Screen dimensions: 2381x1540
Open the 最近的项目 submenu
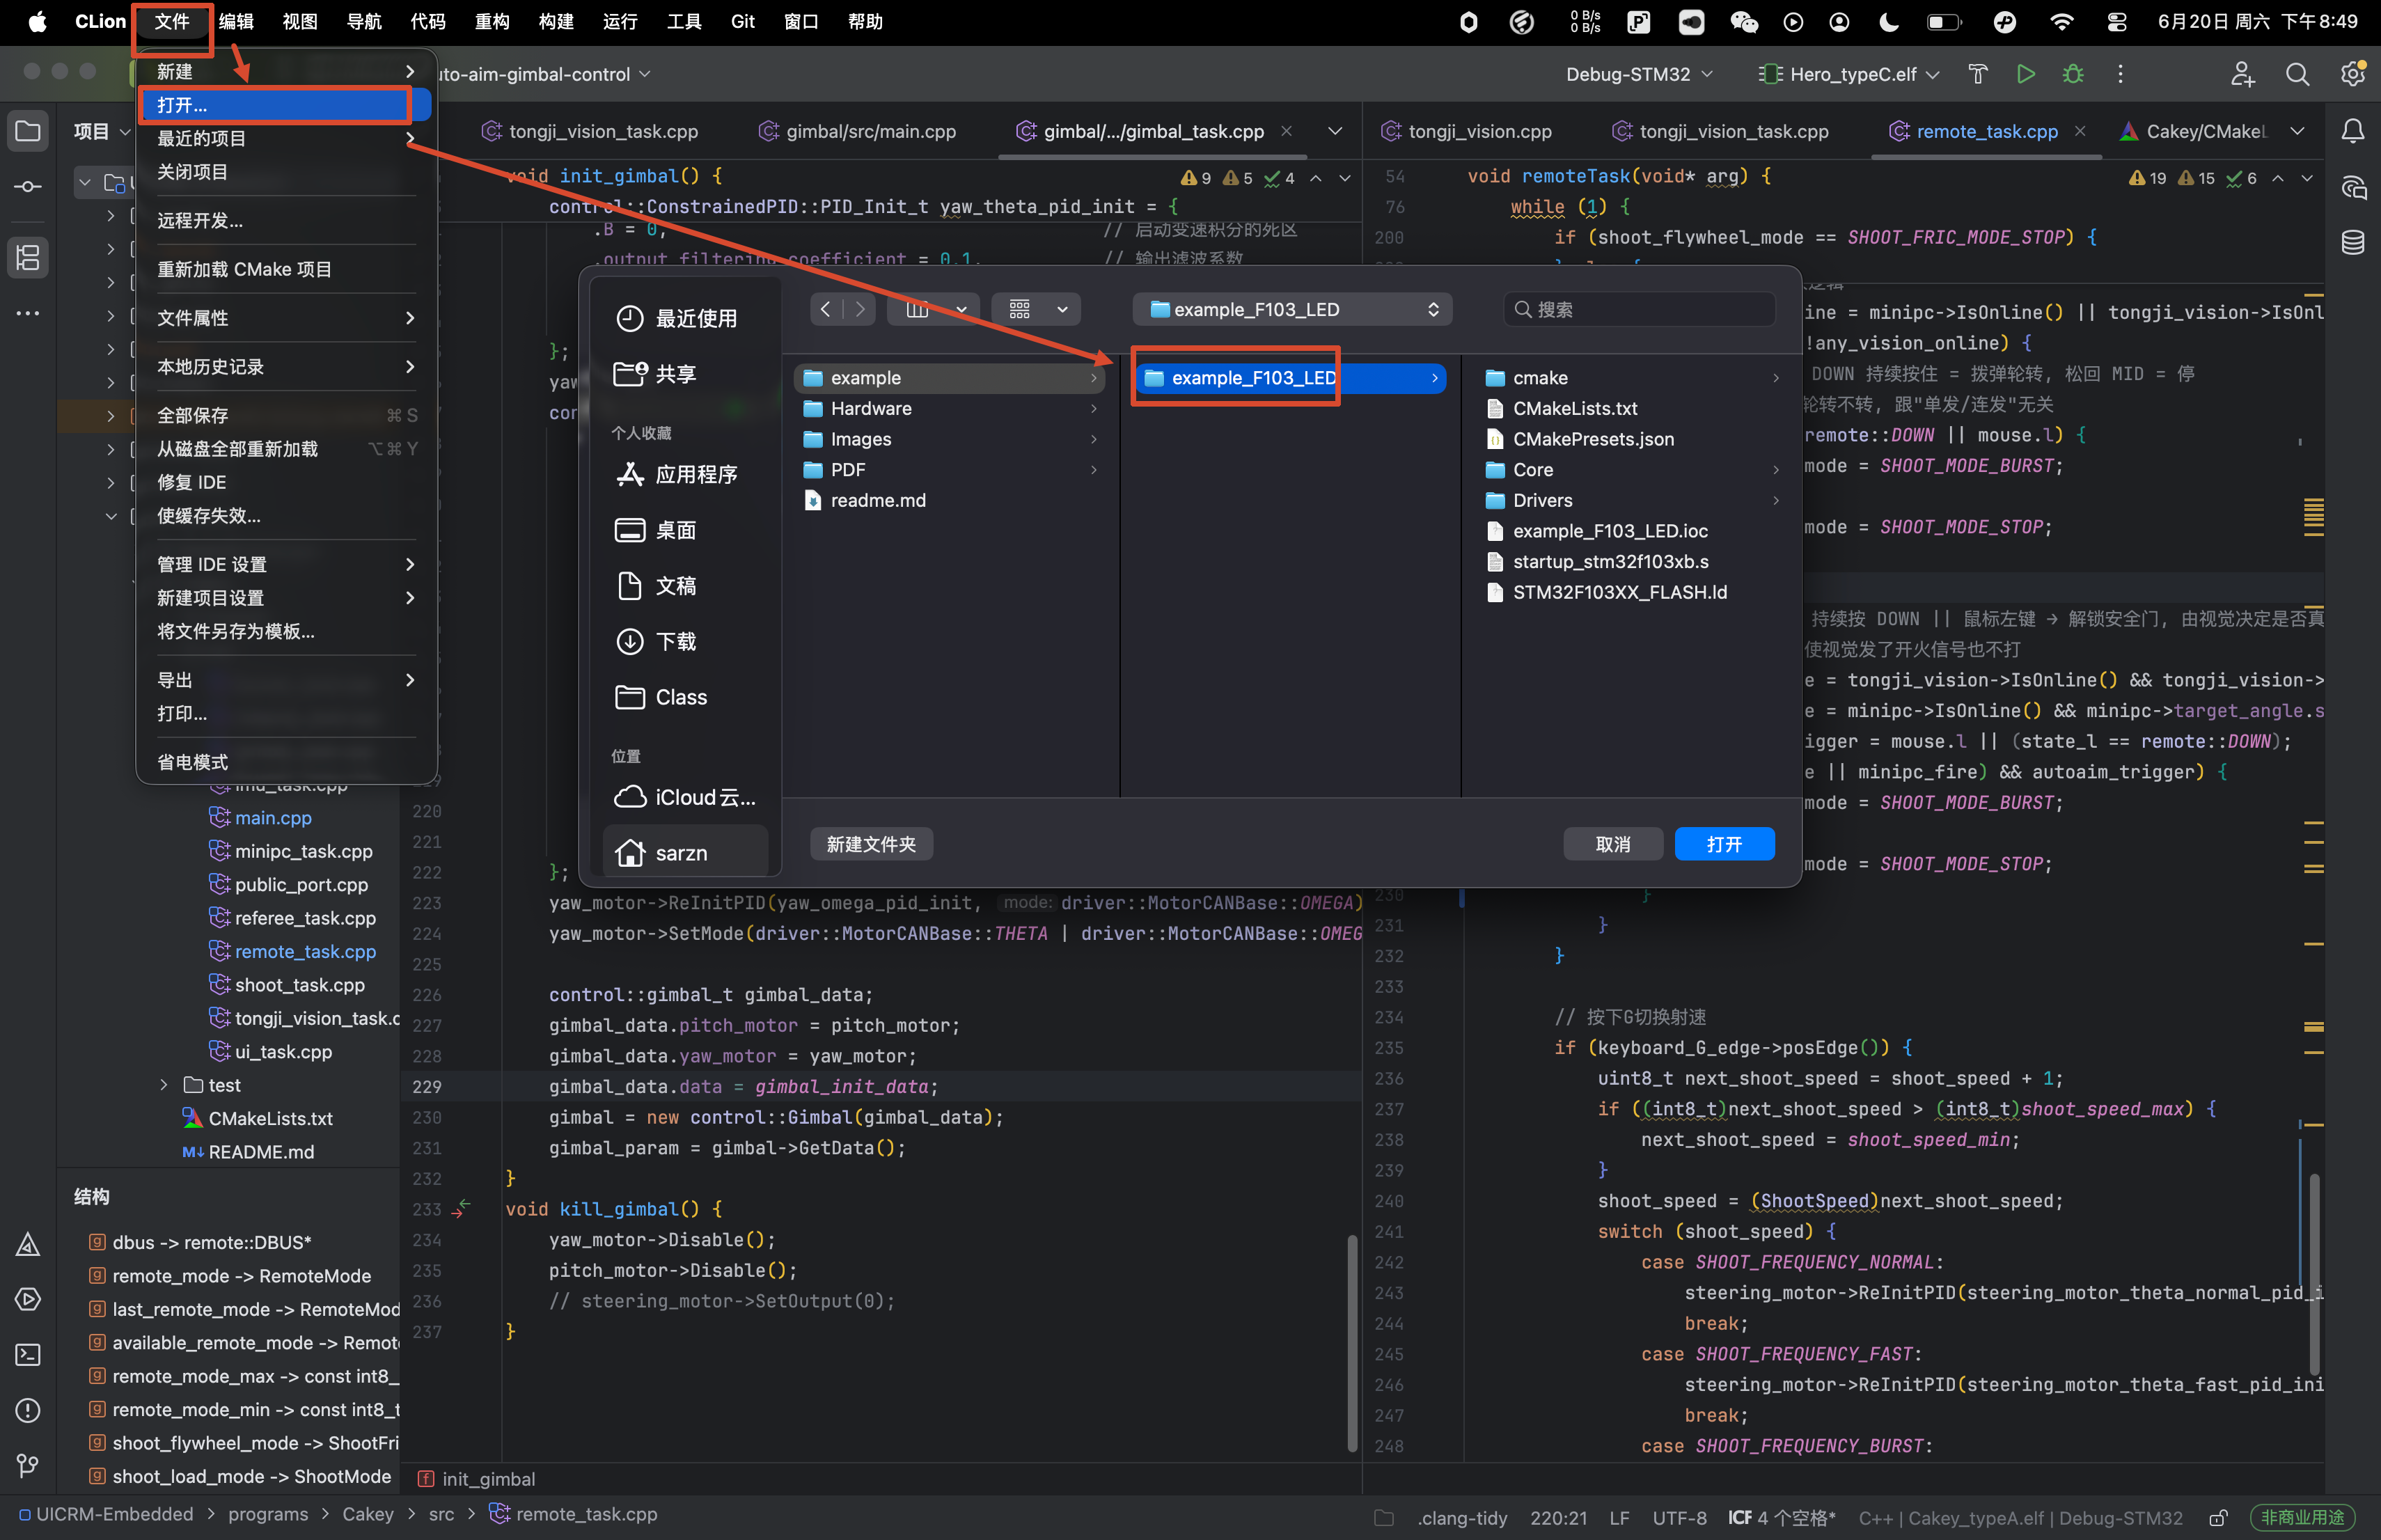pyautogui.click(x=286, y=138)
